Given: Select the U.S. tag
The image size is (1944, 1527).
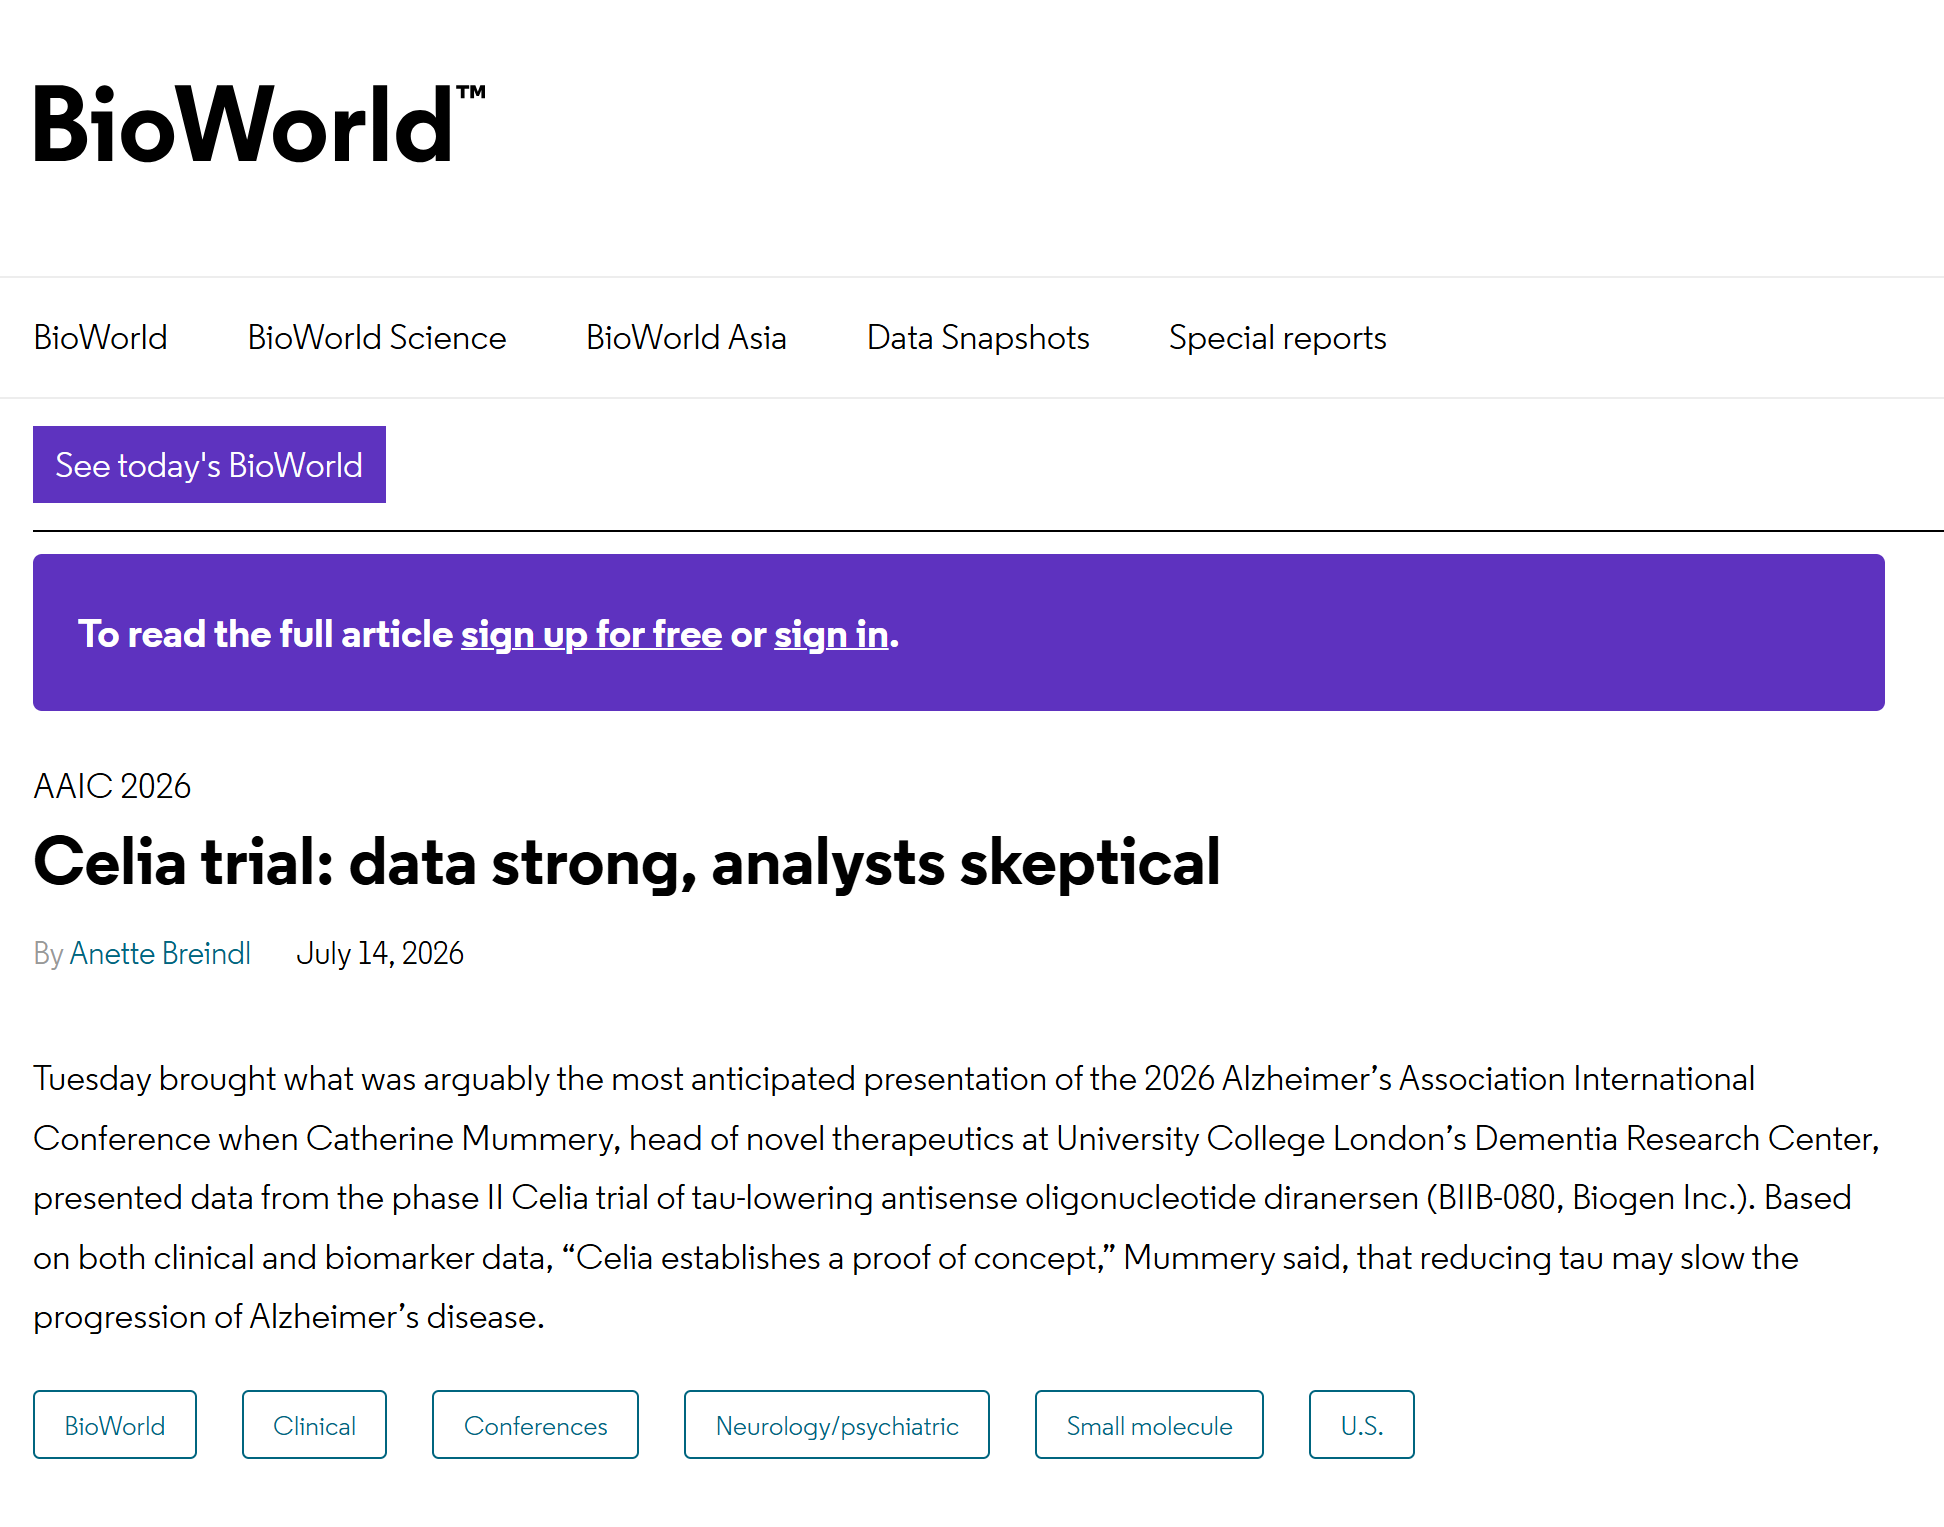Looking at the screenshot, I should click(x=1362, y=1425).
